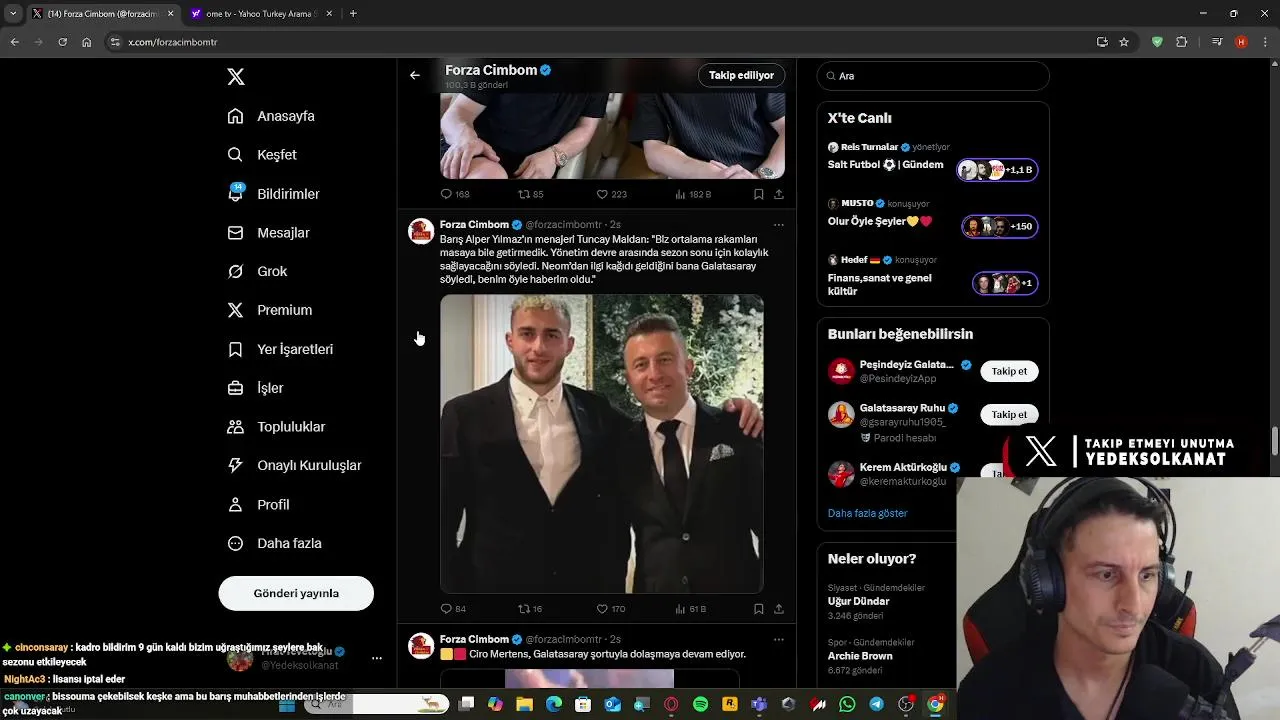Go to Chrome home page
This screenshot has width=1280, height=720.
pyautogui.click(x=86, y=42)
